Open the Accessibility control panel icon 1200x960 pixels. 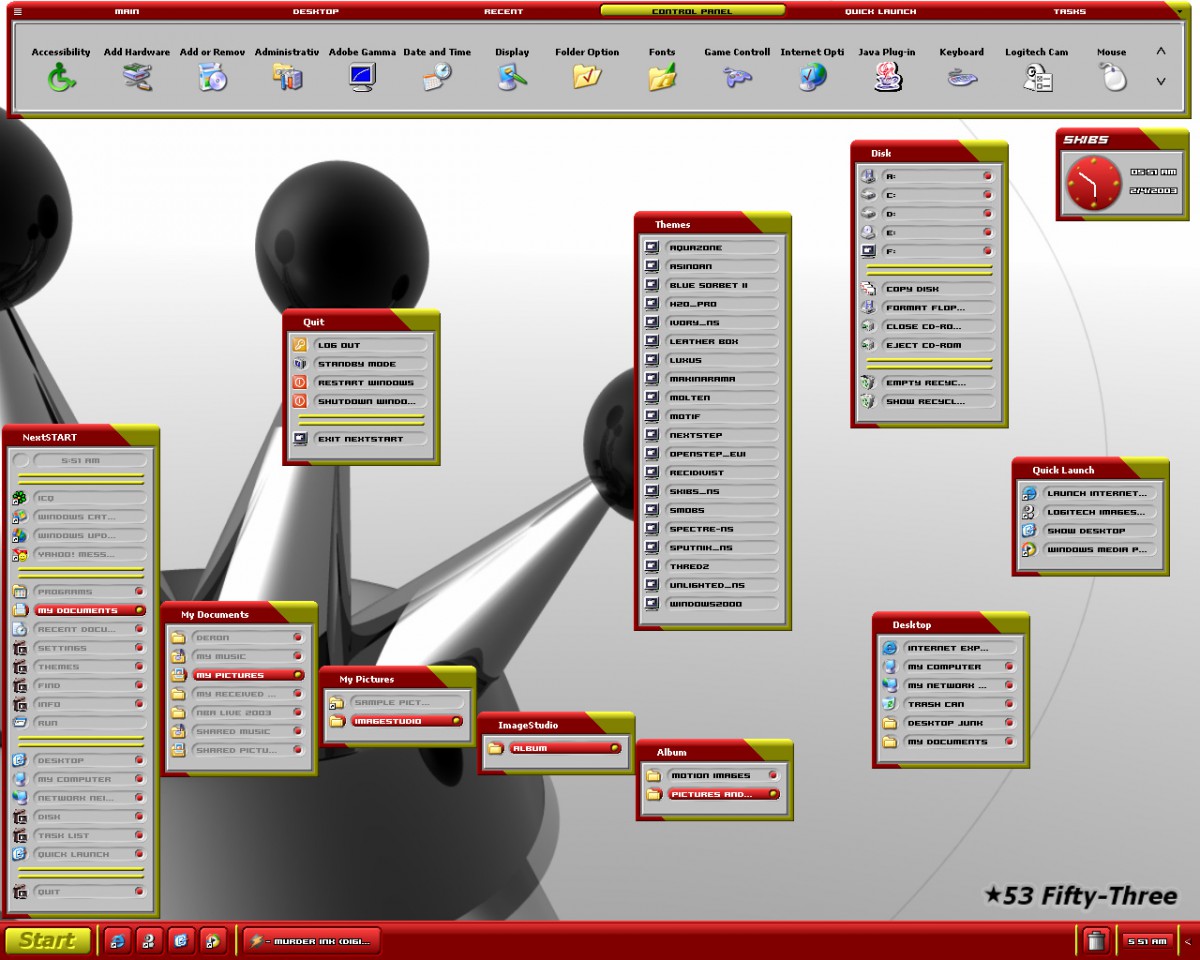(x=61, y=77)
